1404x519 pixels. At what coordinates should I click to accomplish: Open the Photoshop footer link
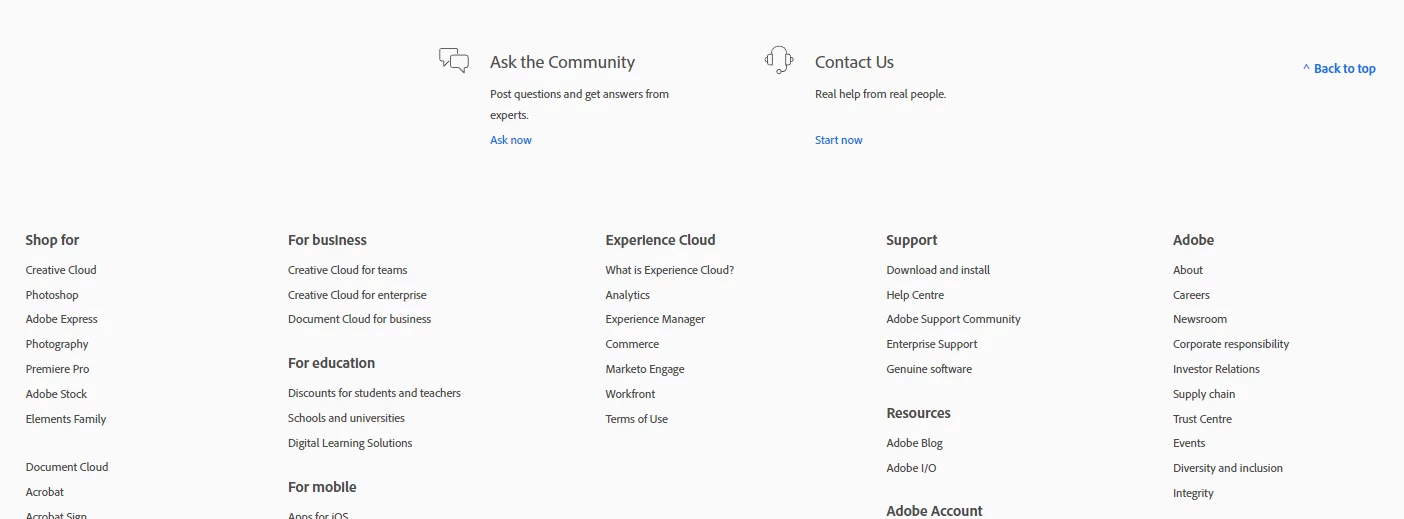(x=52, y=295)
